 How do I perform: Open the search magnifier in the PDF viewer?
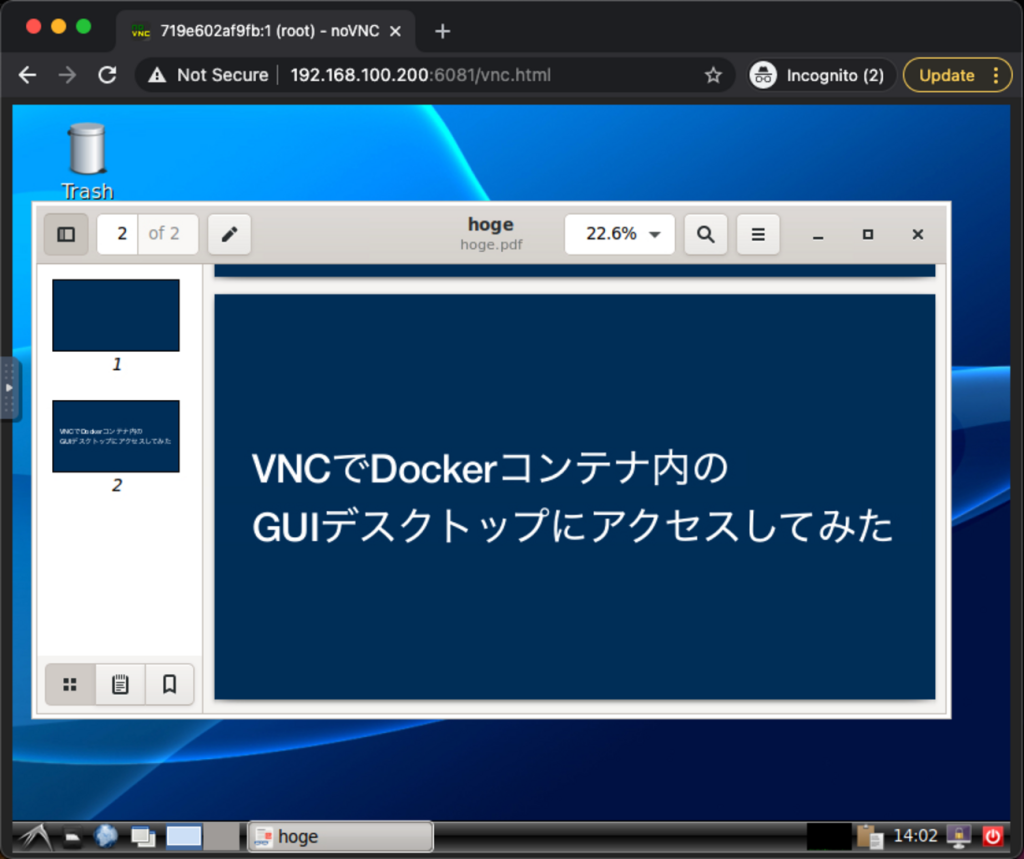705,234
